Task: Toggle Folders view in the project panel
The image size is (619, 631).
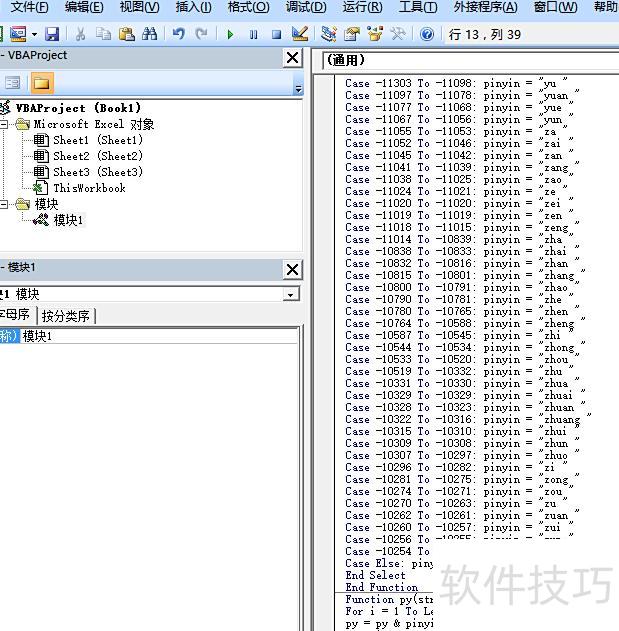Action: 41,83
